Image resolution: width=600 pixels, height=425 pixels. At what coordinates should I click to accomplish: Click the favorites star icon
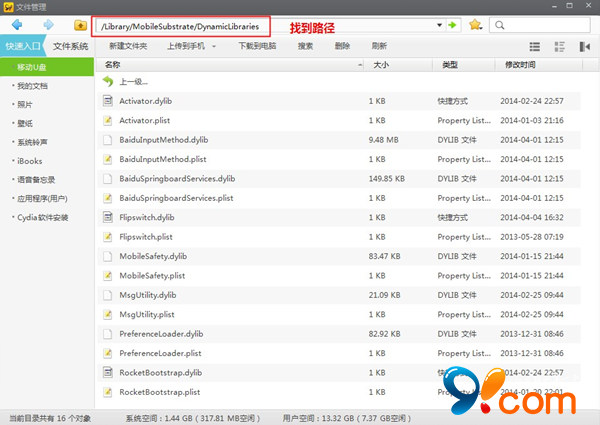tap(476, 24)
